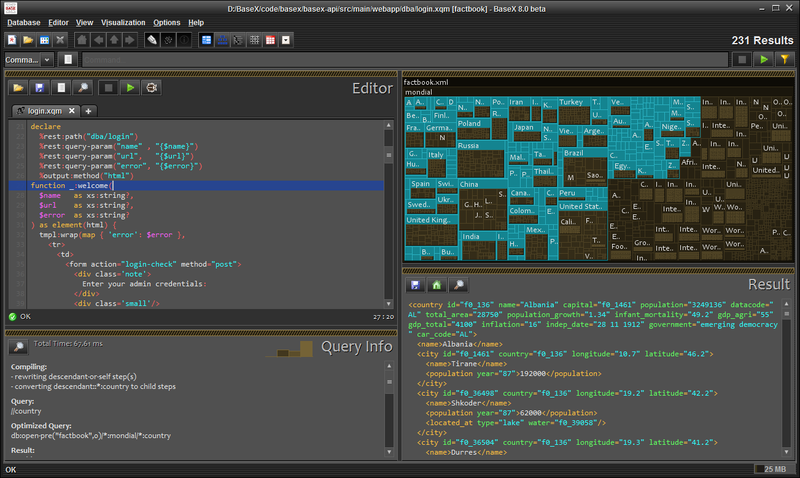The image size is (800, 478).
Task: Go up one level with up arrow
Action: 114,40
